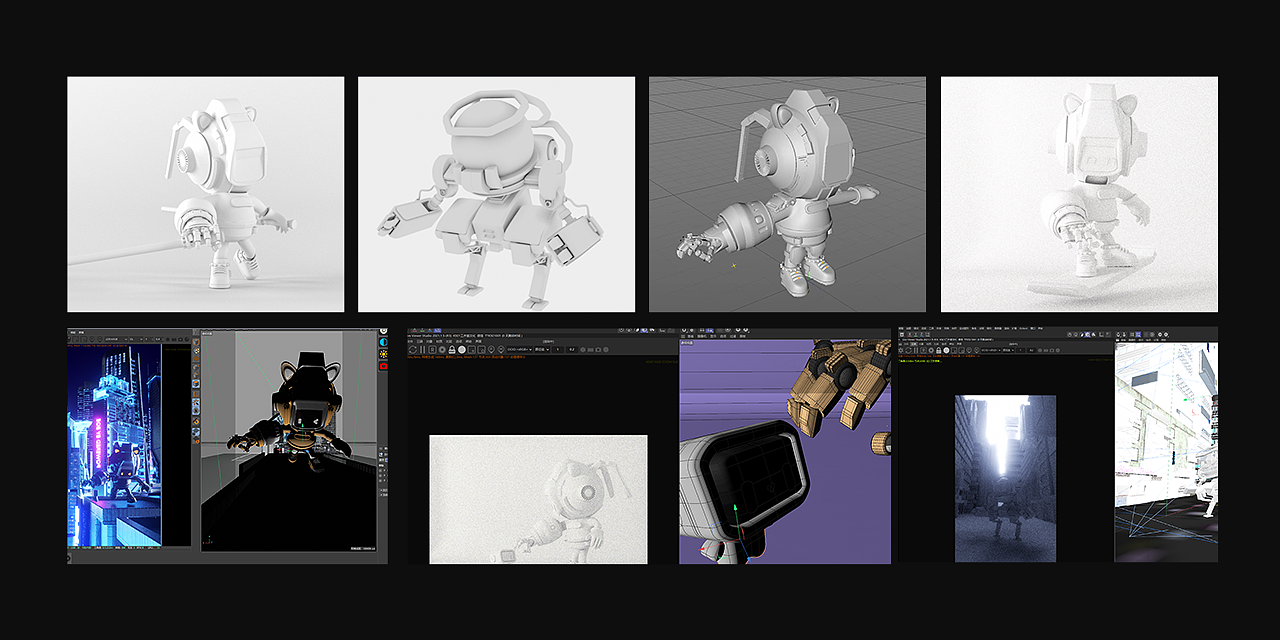Screen dimensions: 1280x640
Task: Restart render in the clay robot Live Viewer
Action: pos(413,350)
